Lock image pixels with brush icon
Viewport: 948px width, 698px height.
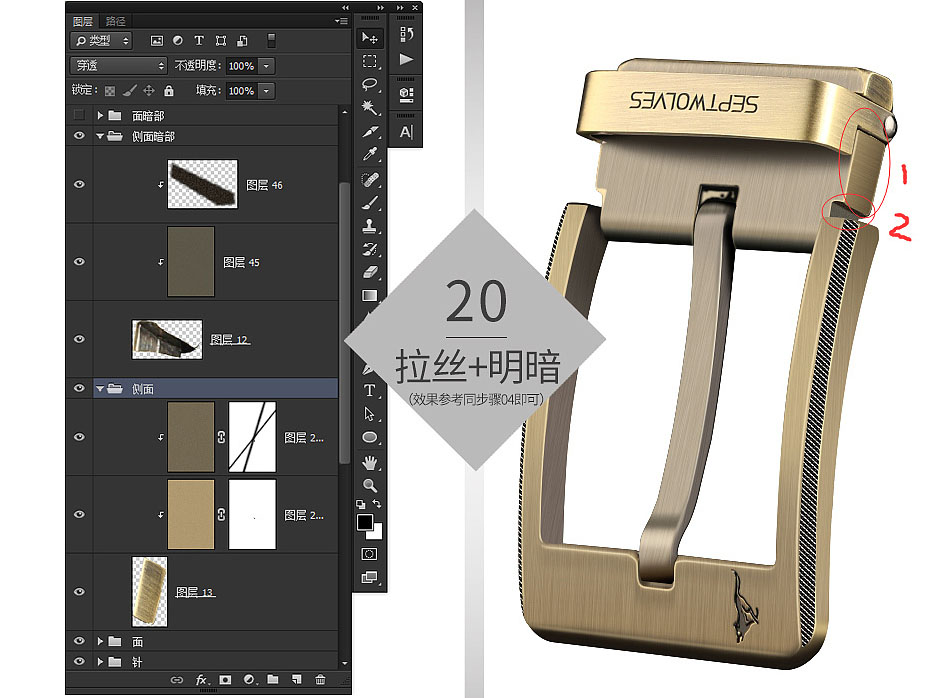coord(129,91)
